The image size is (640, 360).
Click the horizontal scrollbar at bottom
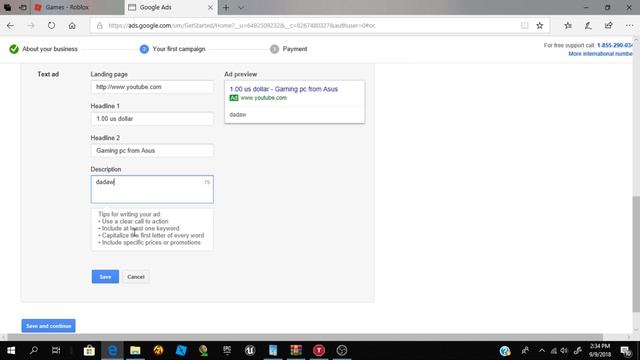point(304,337)
